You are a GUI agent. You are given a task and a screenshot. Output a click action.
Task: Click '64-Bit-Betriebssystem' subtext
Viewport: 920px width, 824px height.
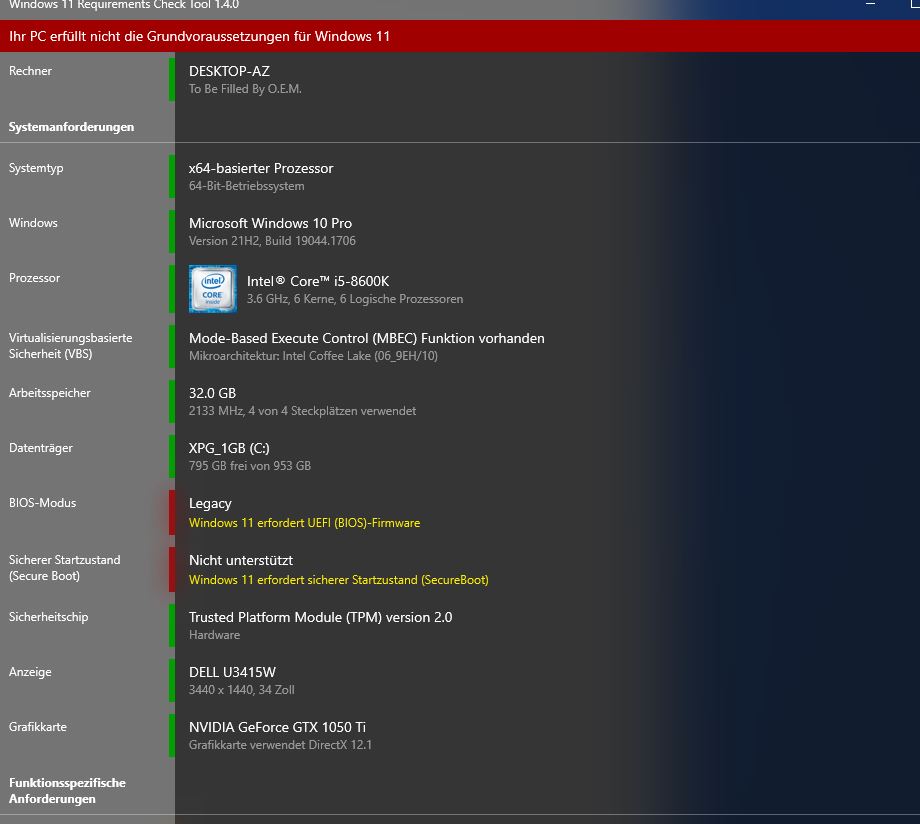(x=246, y=186)
